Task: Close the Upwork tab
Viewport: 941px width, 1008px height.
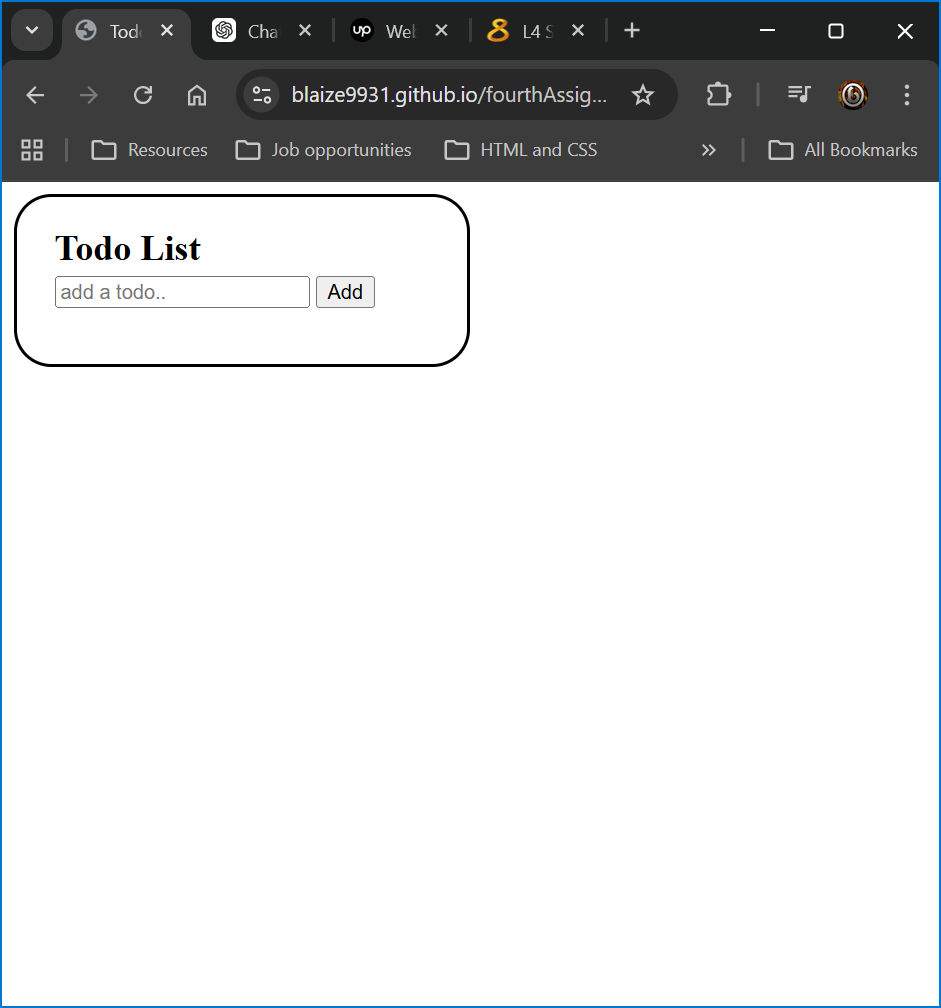Action: [x=441, y=30]
